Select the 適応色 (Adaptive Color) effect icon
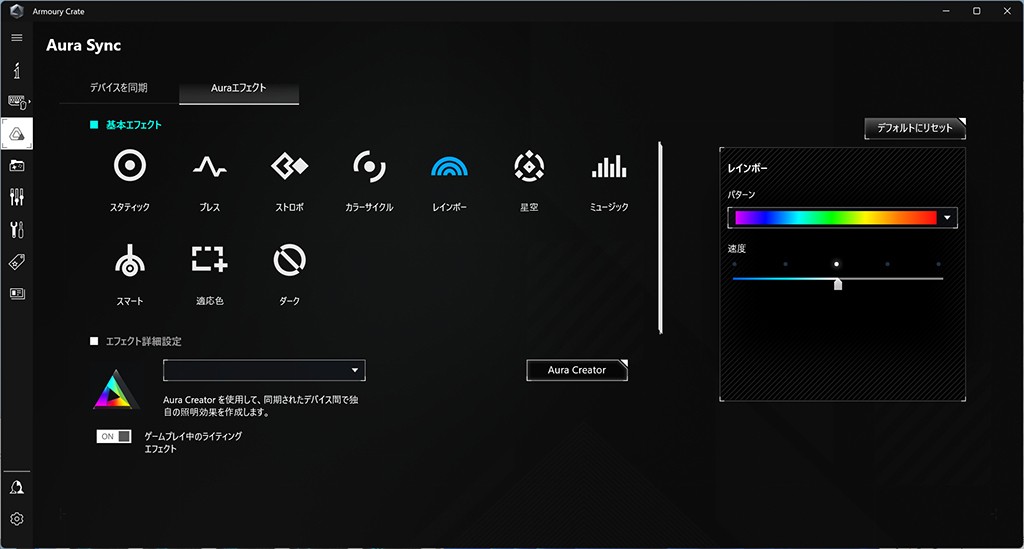 click(x=210, y=259)
